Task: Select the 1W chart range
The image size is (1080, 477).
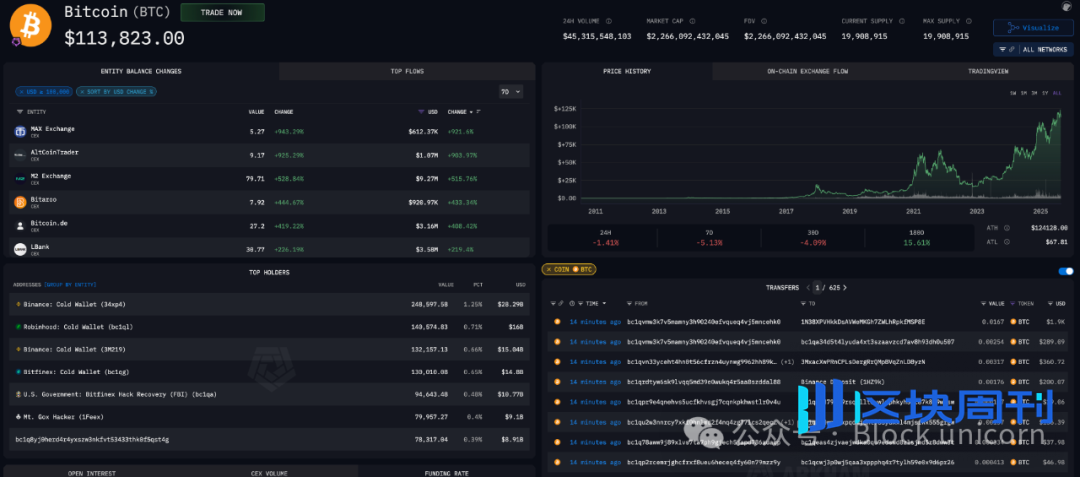Action: 1013,93
